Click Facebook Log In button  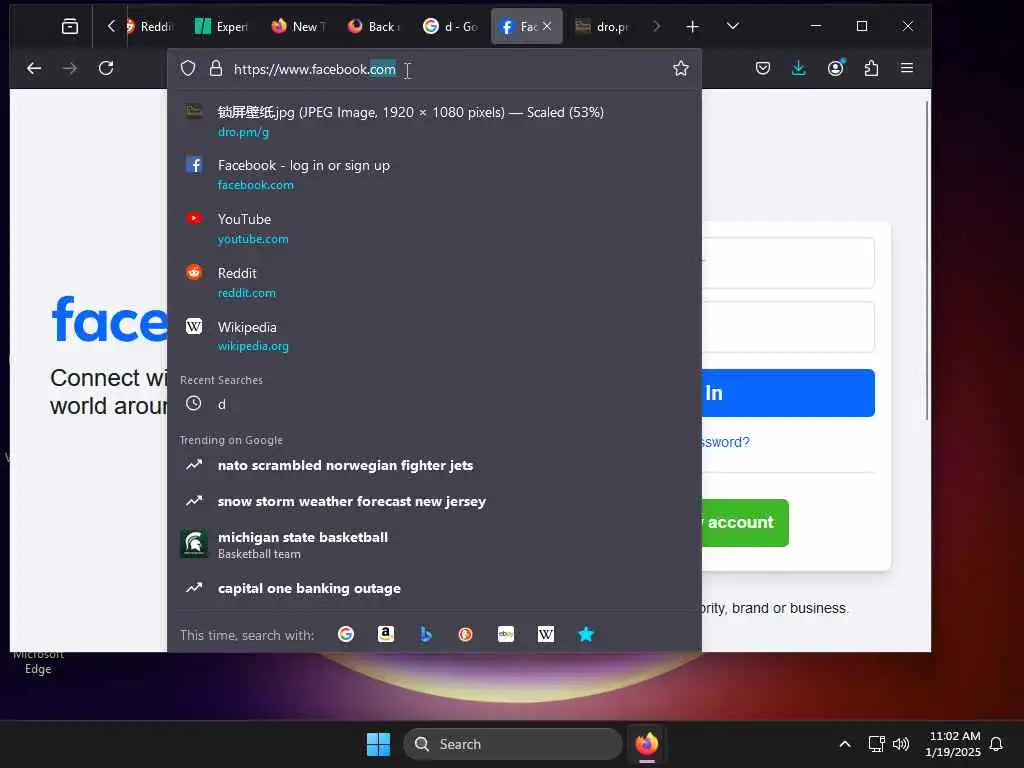coord(788,393)
